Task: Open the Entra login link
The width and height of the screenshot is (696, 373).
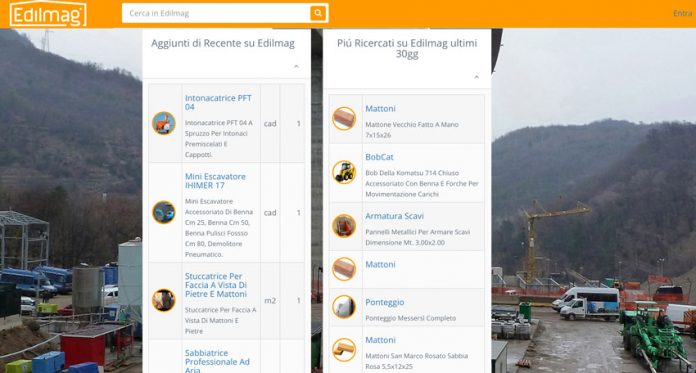Action: [x=682, y=13]
